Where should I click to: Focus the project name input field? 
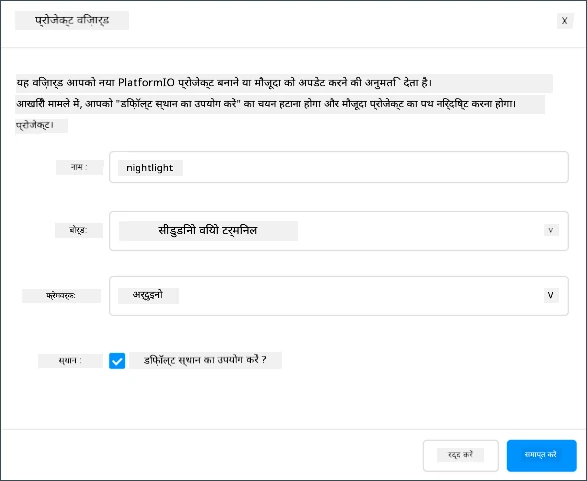click(339, 167)
